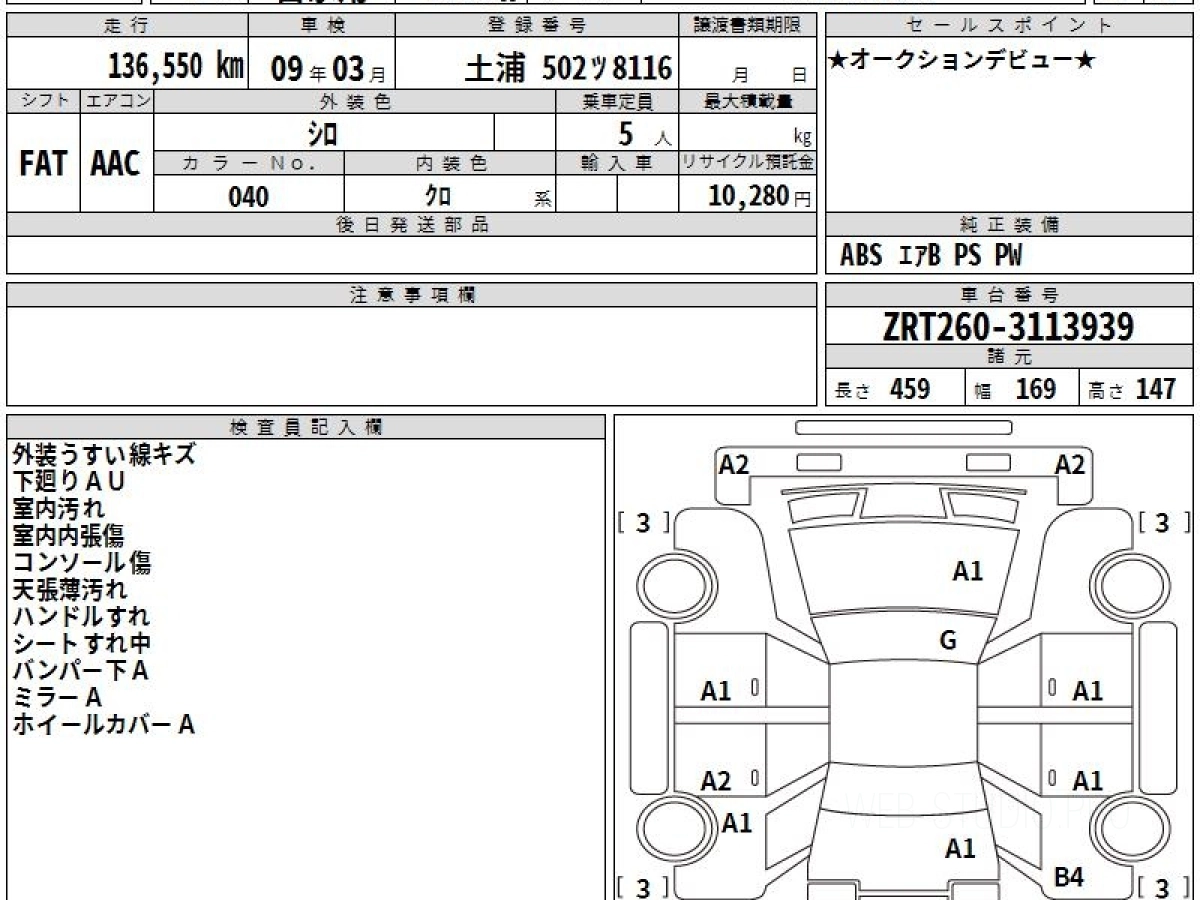This screenshot has height=900, width=1200.
Task: Click the B4 damage mark on diagram
Action: 1069,877
